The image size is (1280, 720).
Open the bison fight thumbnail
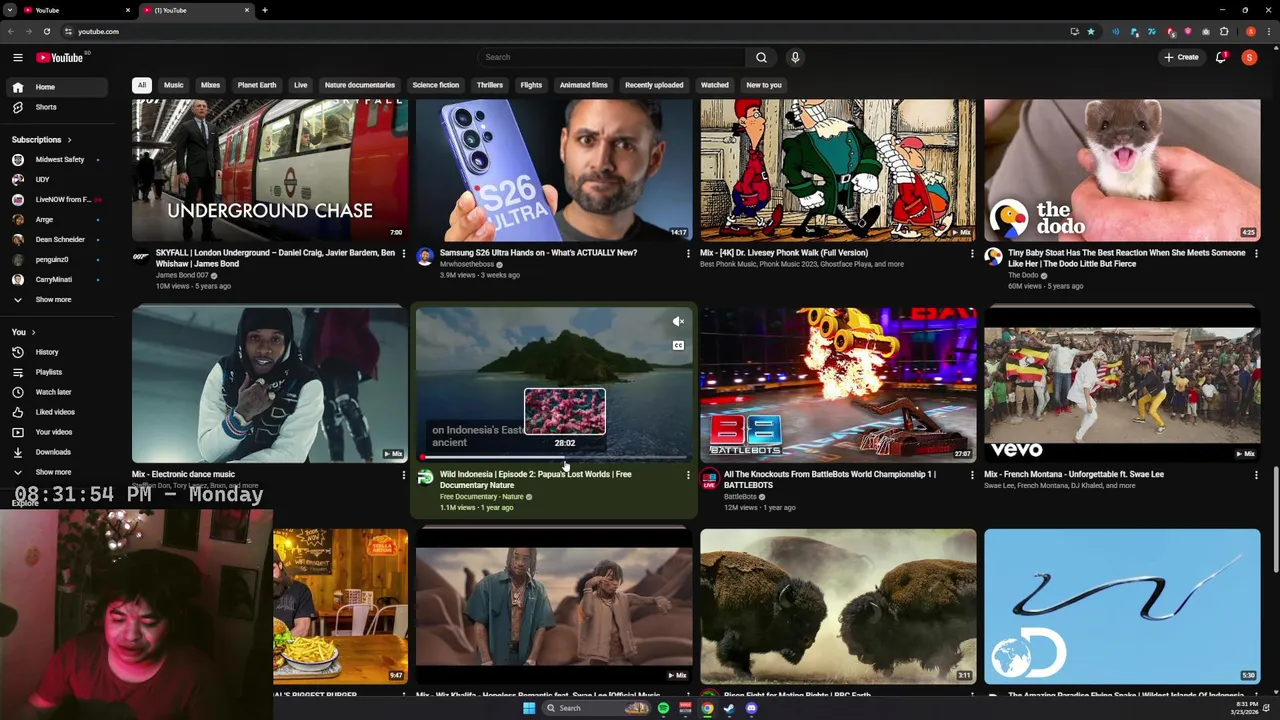[838, 606]
